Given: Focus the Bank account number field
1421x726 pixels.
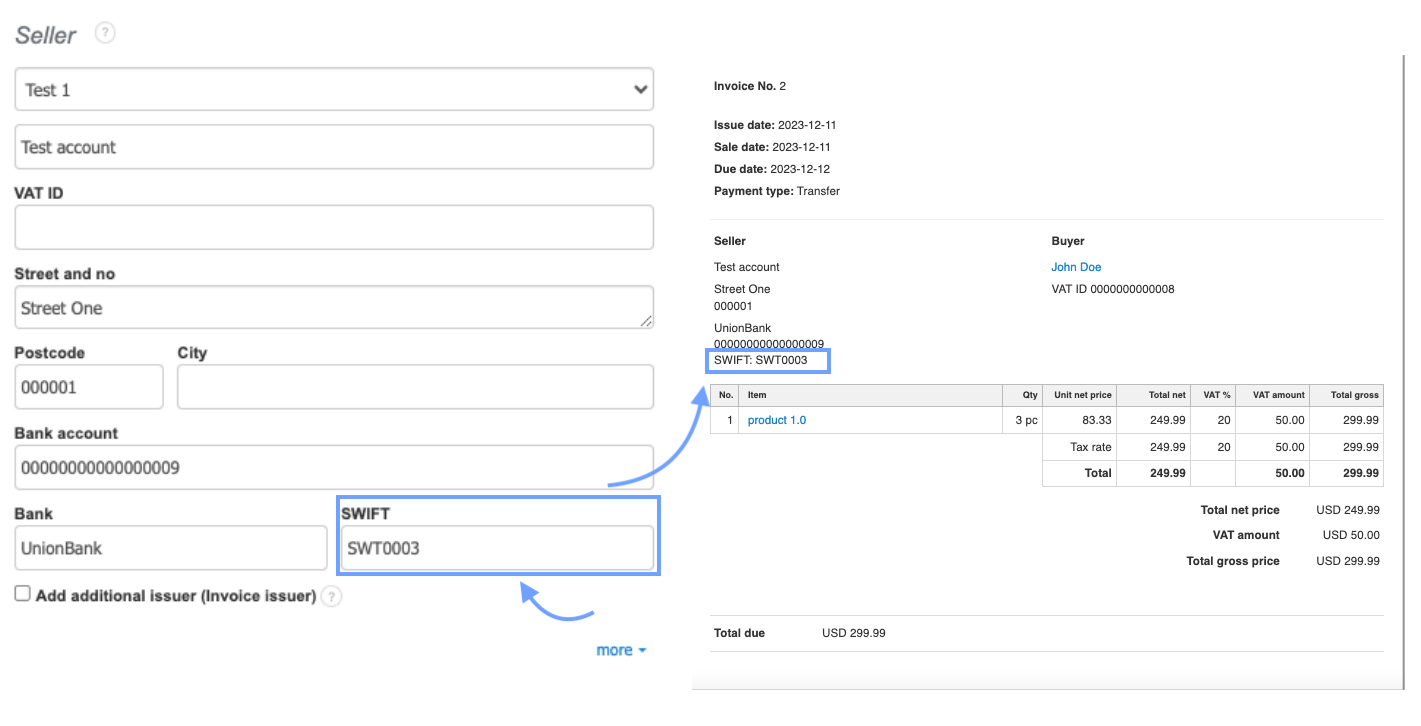Looking at the screenshot, I should coord(334,467).
